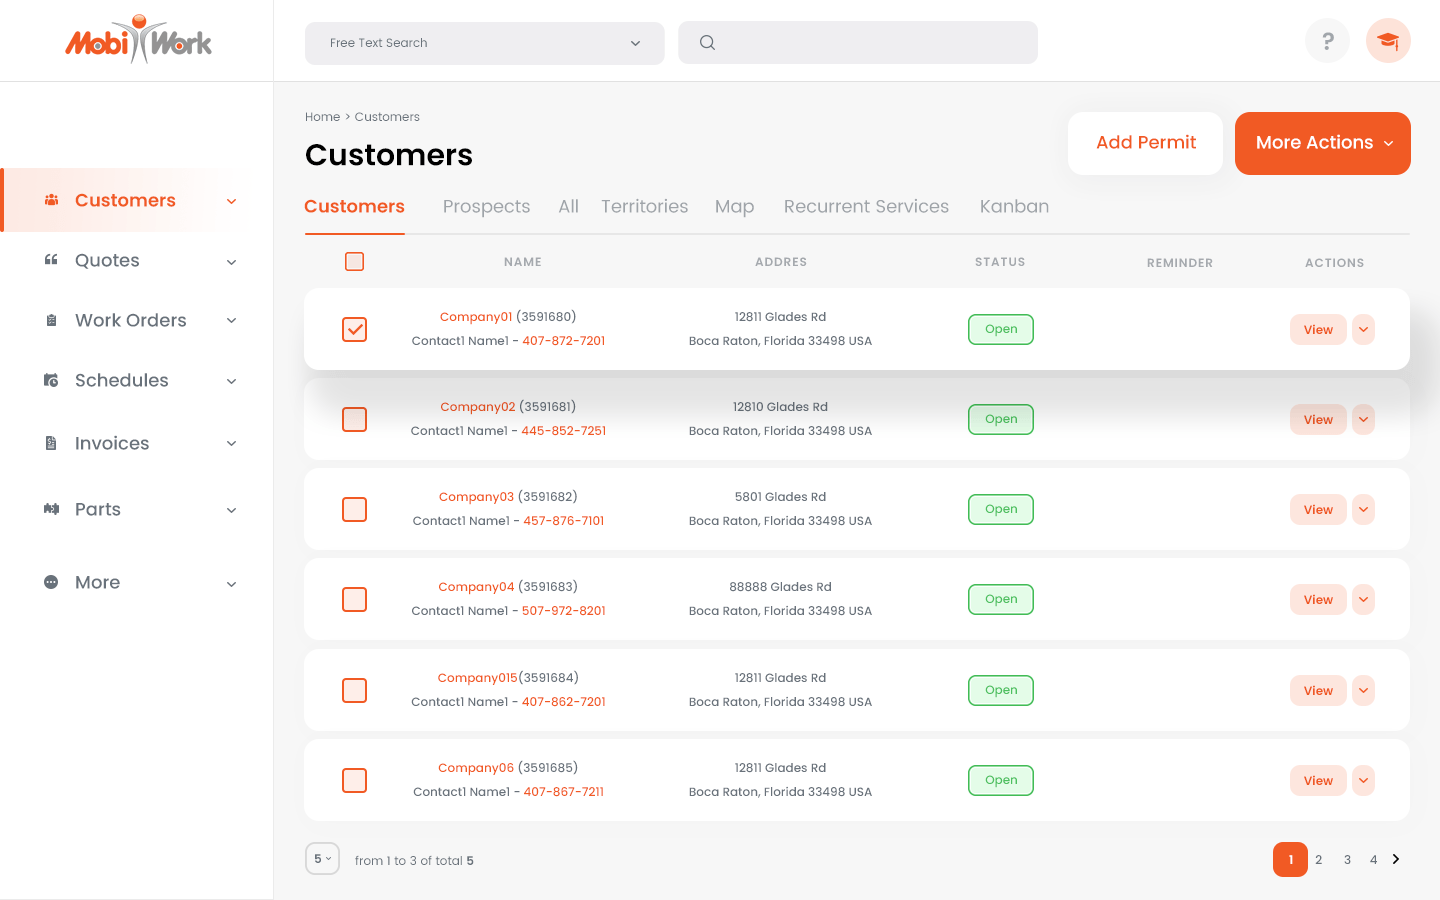Image resolution: width=1440 pixels, height=900 pixels.
Task: Click the Invoices document icon
Action: click(51, 443)
